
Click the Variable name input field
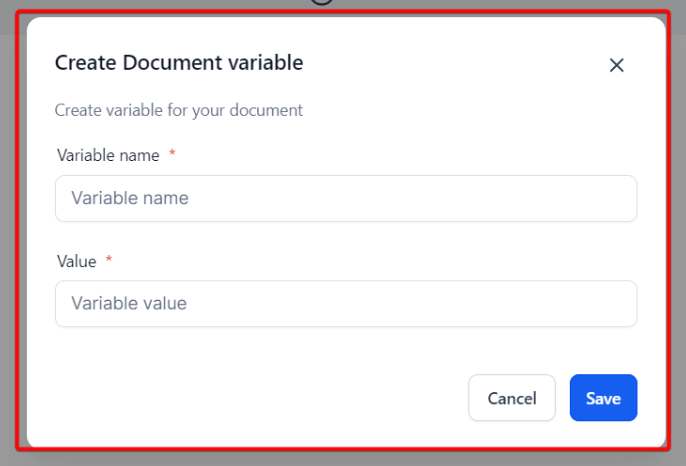pyautogui.click(x=346, y=198)
